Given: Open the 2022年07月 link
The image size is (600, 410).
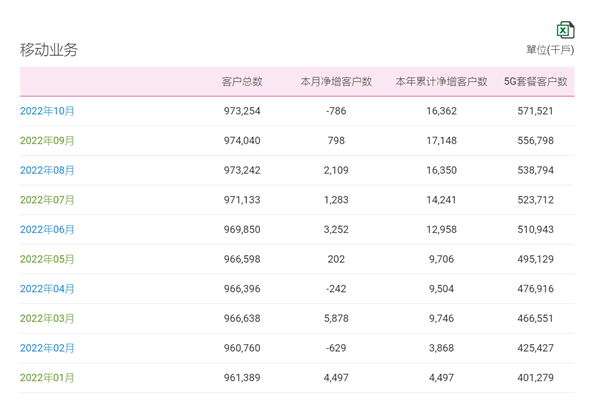Looking at the screenshot, I should pyautogui.click(x=47, y=200).
